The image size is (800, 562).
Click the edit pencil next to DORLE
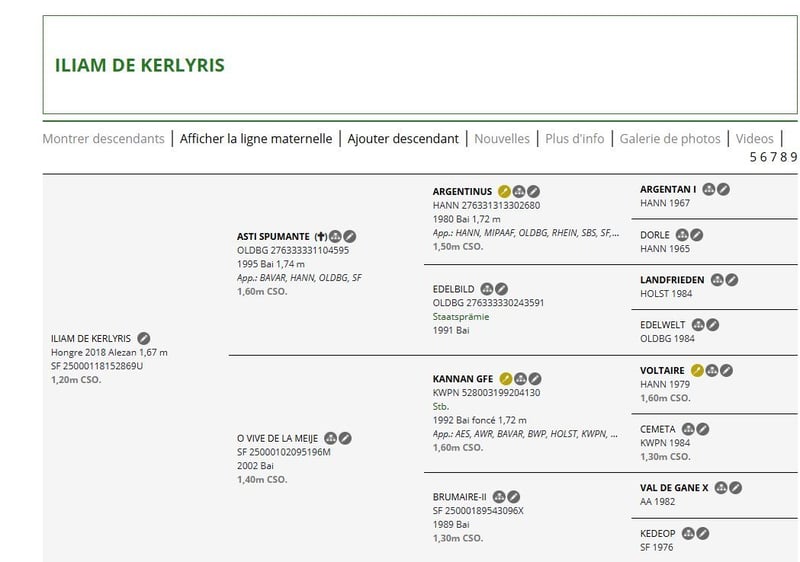tap(696, 235)
